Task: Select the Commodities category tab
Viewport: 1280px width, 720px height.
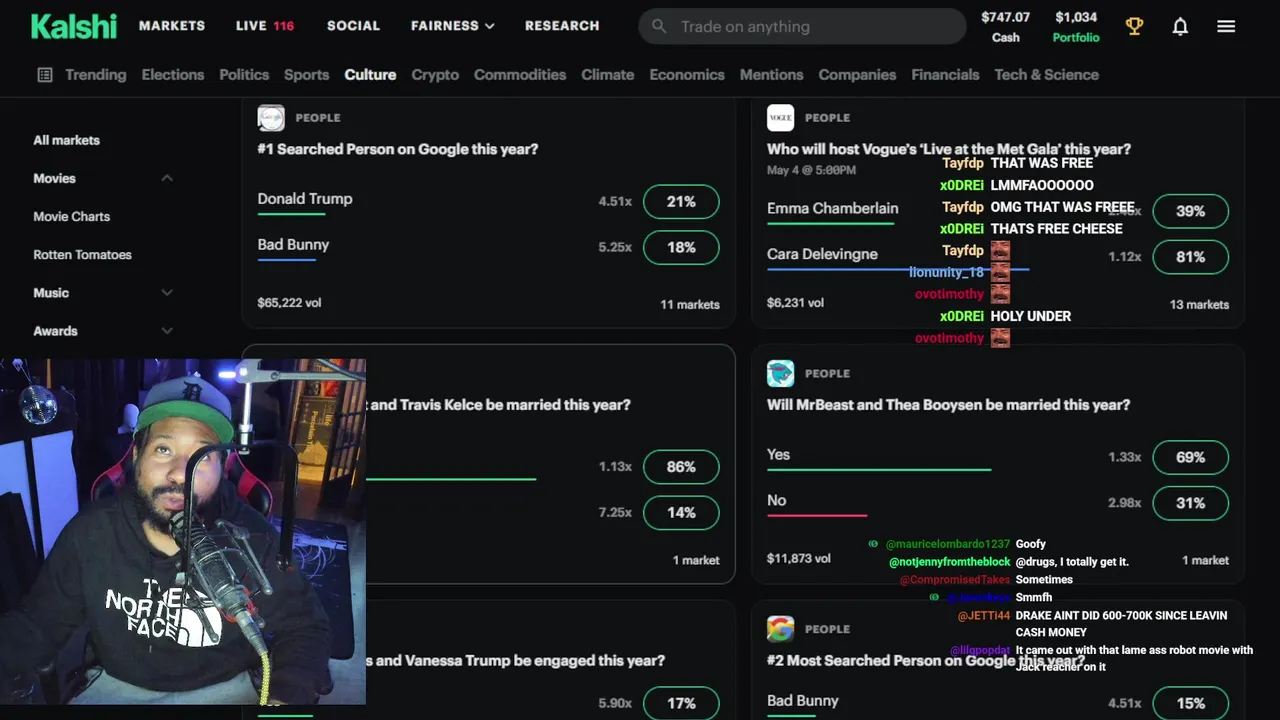Action: pyautogui.click(x=520, y=75)
